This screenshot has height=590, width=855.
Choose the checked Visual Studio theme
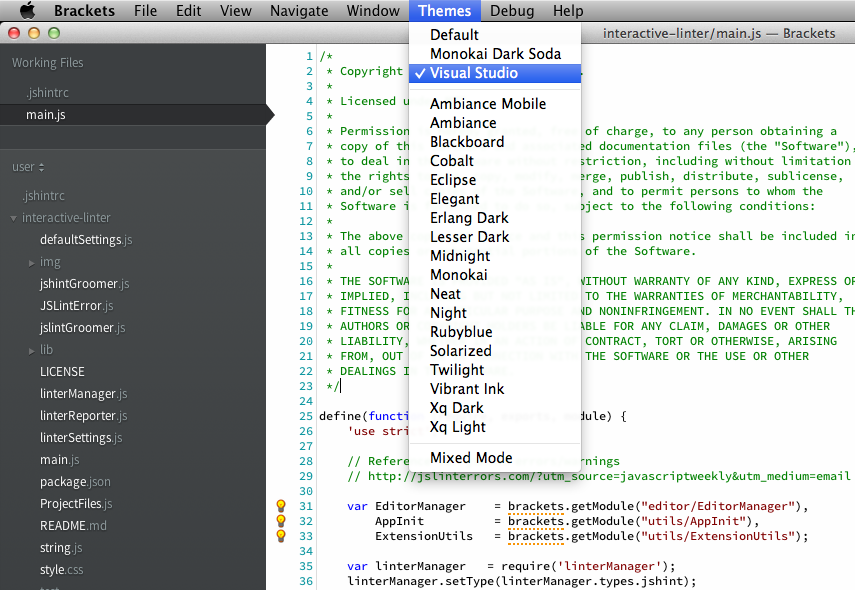[495, 73]
